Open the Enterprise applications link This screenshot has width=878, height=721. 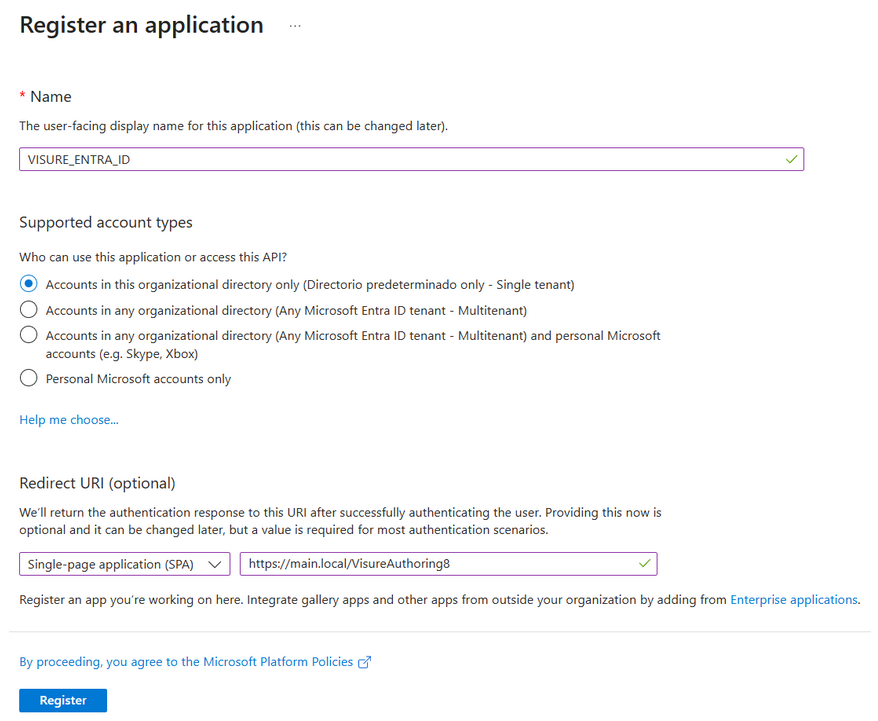[x=794, y=600]
